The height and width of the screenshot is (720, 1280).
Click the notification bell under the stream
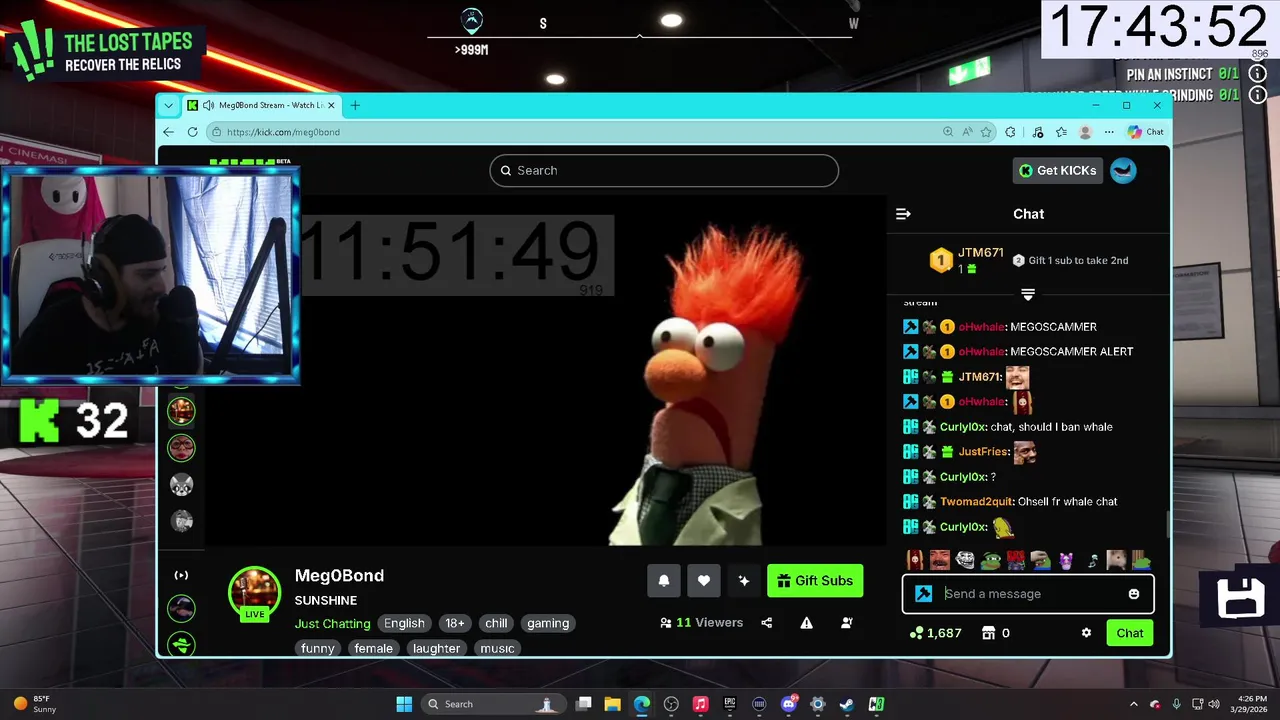tap(664, 581)
